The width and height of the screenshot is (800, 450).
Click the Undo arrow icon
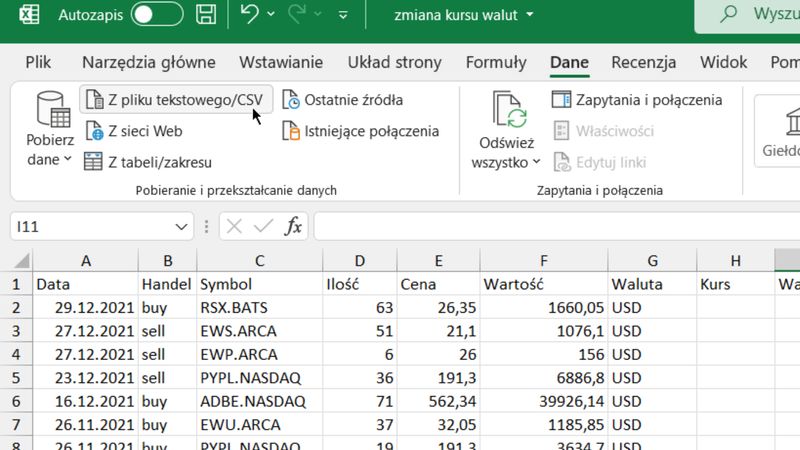click(x=250, y=15)
